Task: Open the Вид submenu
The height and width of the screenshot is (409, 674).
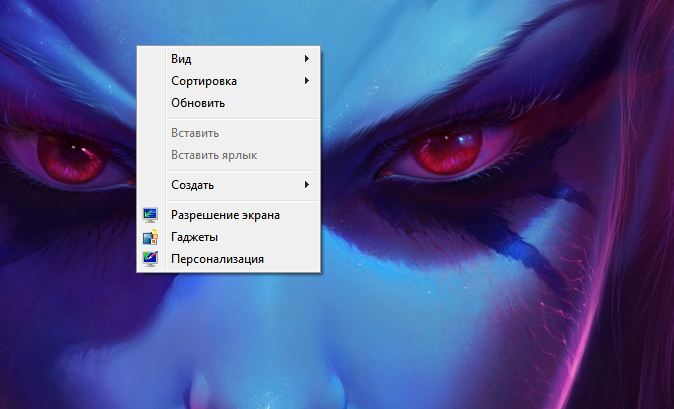Action: 228,59
